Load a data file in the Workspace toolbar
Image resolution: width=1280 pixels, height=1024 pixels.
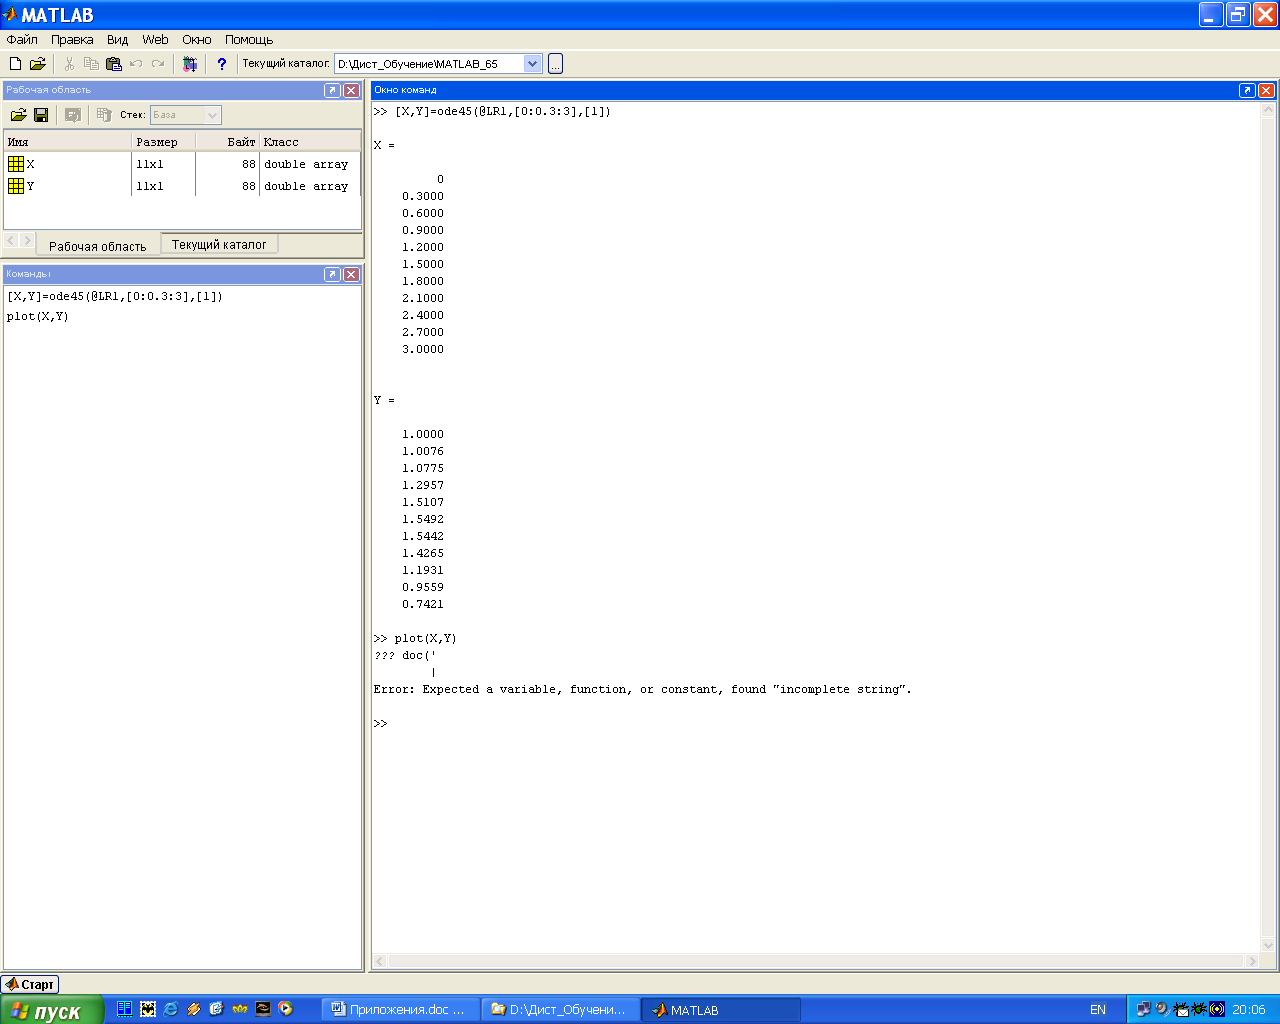pos(18,115)
